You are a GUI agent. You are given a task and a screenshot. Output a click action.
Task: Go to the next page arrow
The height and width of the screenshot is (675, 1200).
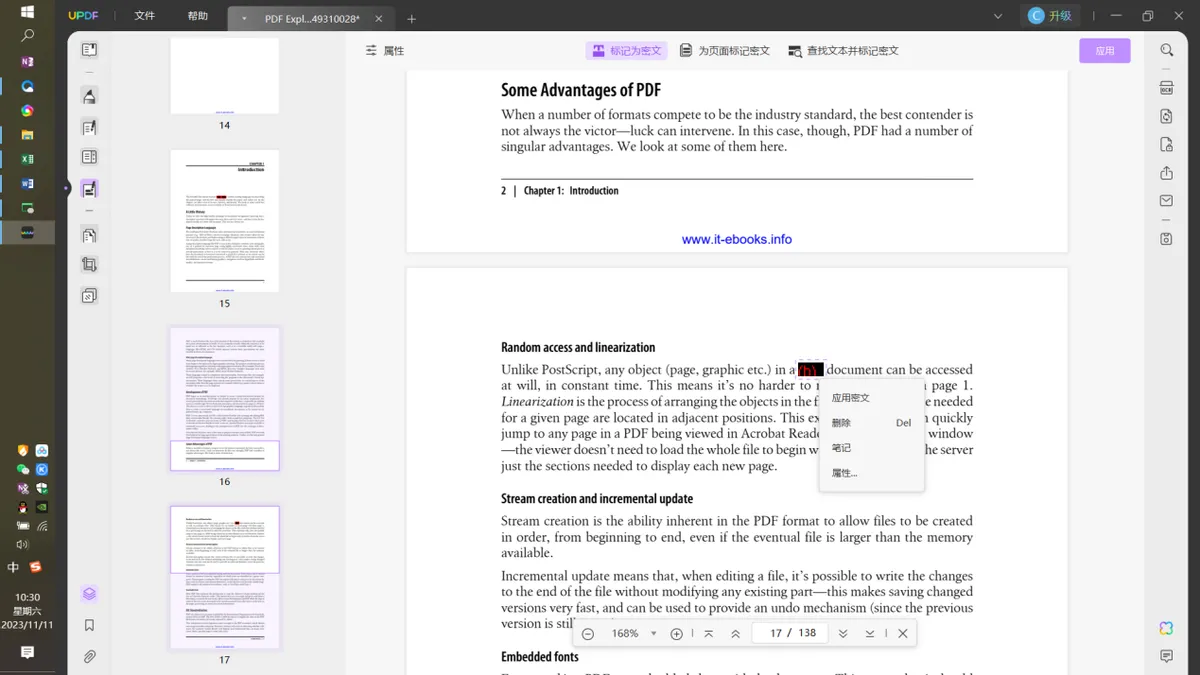[843, 633]
